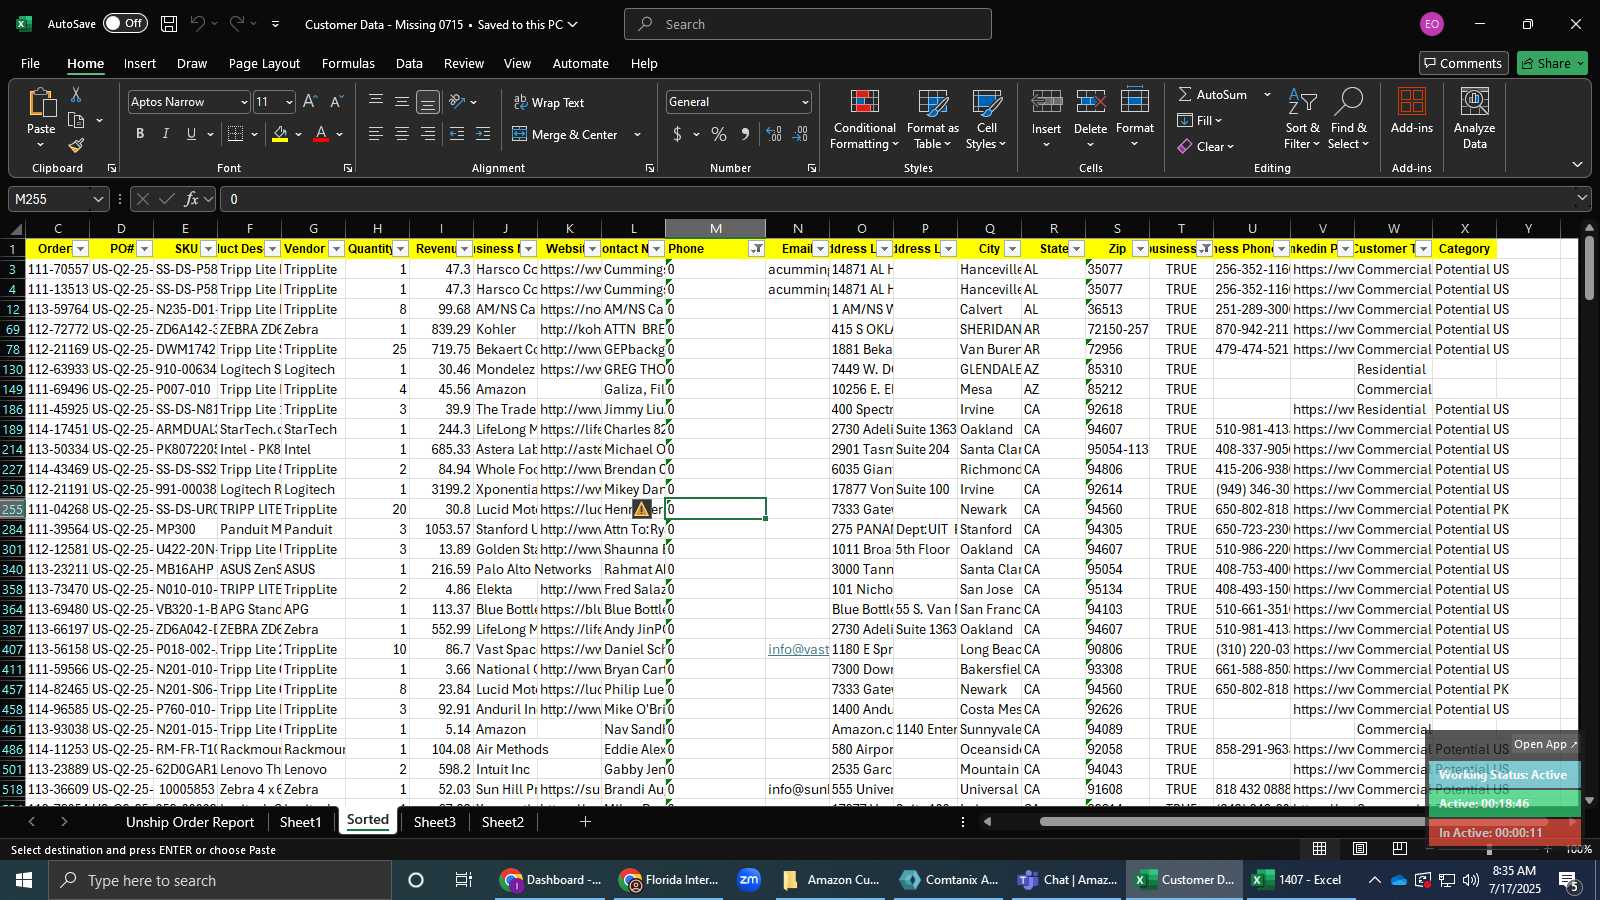Click the Comments button
Viewport: 1600px width, 900px height.
1463,63
